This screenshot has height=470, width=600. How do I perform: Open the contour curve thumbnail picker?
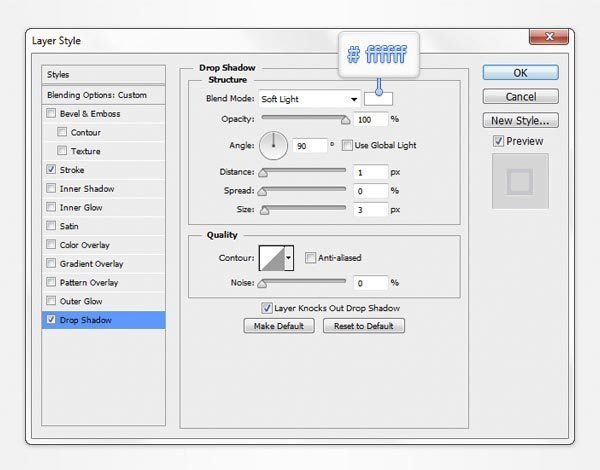pyautogui.click(x=272, y=258)
